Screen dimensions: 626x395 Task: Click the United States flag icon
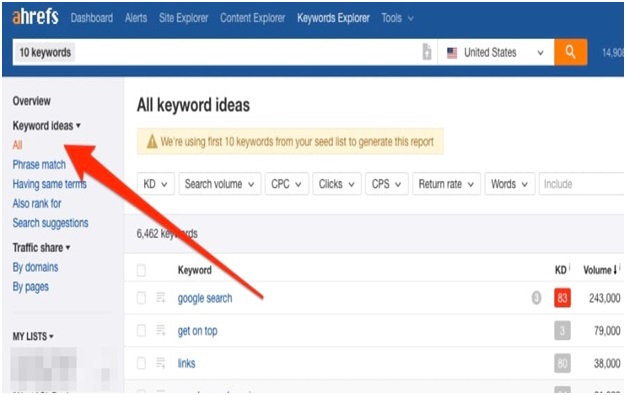[x=452, y=52]
